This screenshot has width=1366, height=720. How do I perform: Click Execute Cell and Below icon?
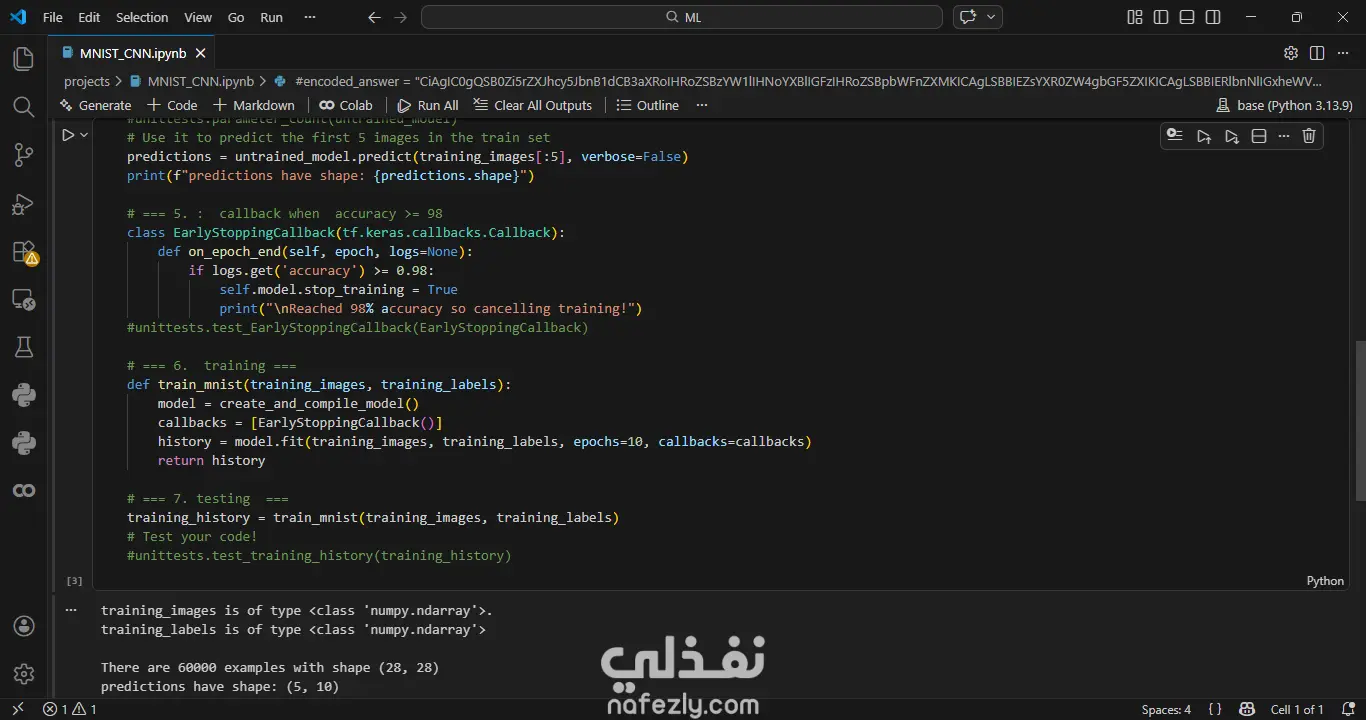click(x=1232, y=136)
